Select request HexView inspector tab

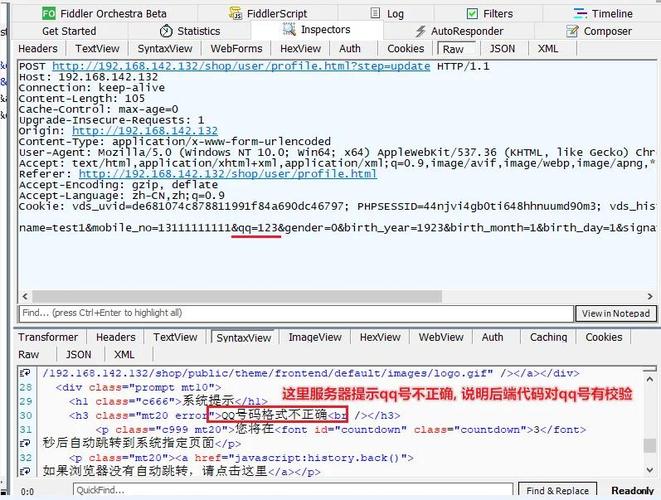[301, 48]
